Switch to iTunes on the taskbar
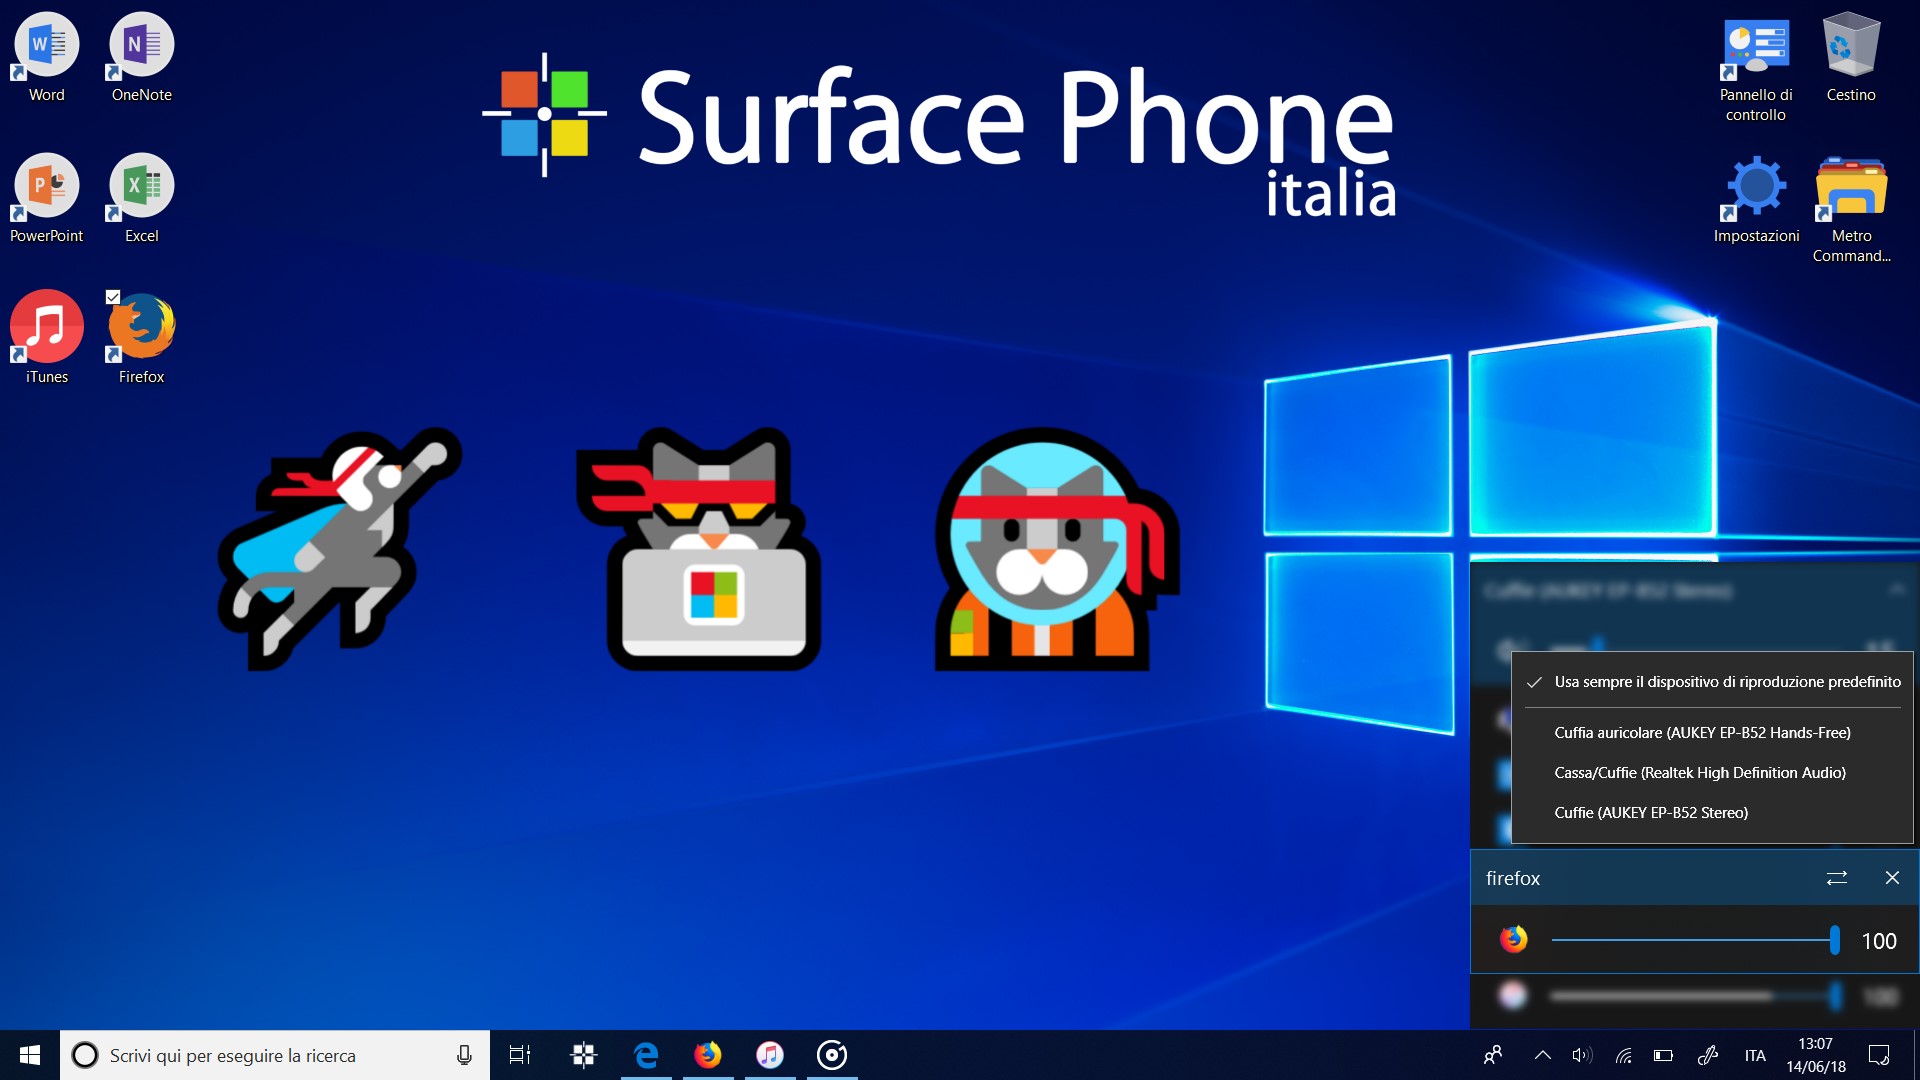 (x=770, y=1055)
